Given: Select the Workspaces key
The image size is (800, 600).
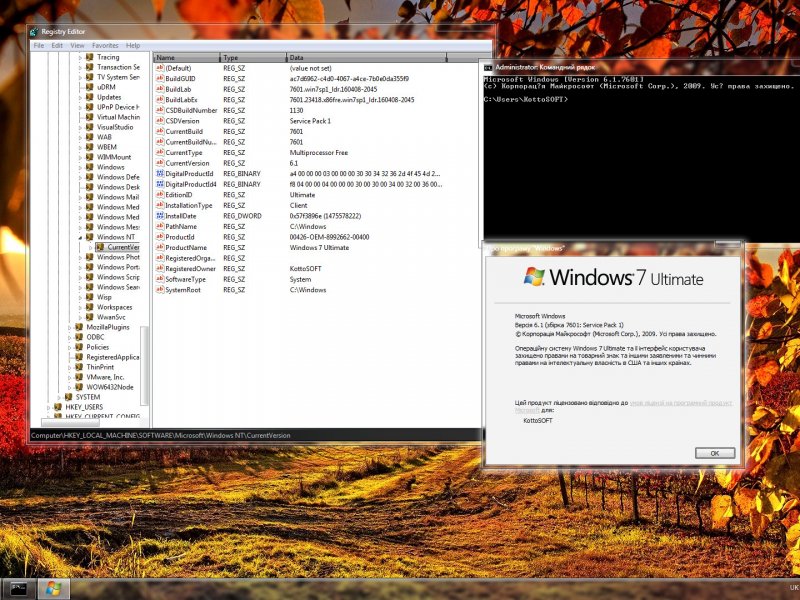Looking at the screenshot, I should tap(115, 307).
